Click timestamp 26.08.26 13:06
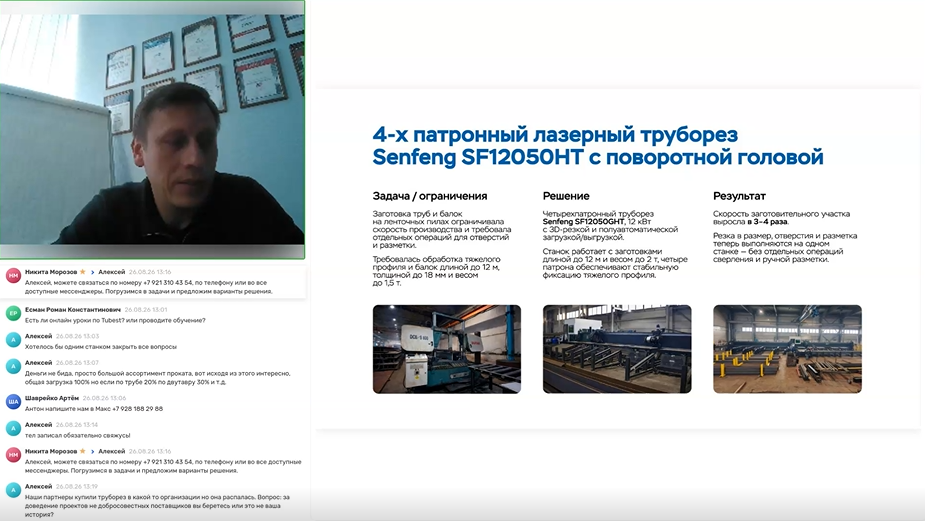 pos(104,398)
